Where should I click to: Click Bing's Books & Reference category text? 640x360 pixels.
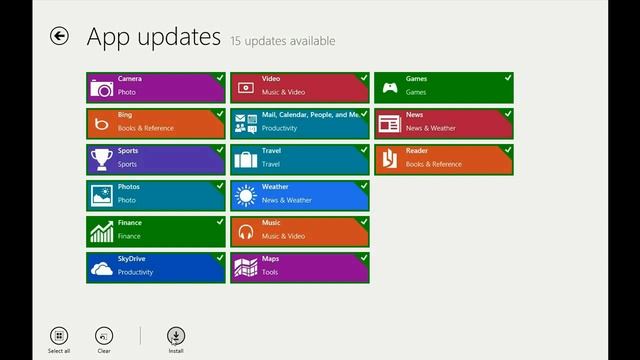coord(146,128)
